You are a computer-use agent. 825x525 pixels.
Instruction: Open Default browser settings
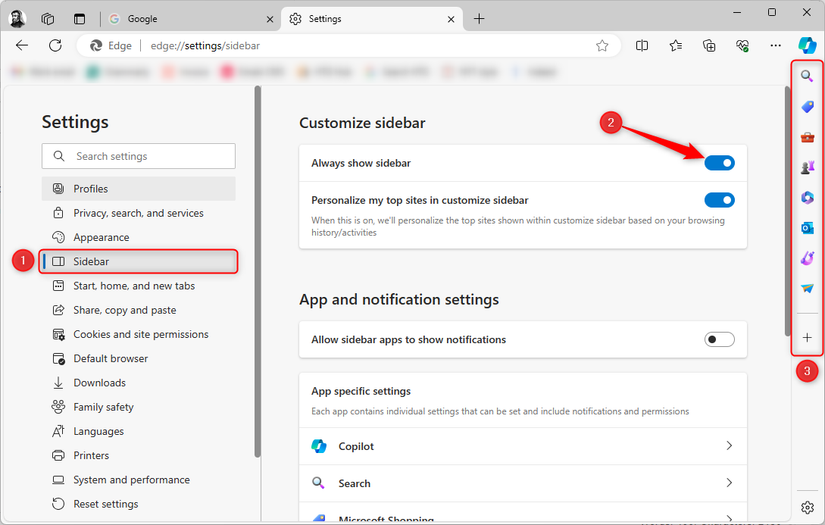(x=138, y=358)
